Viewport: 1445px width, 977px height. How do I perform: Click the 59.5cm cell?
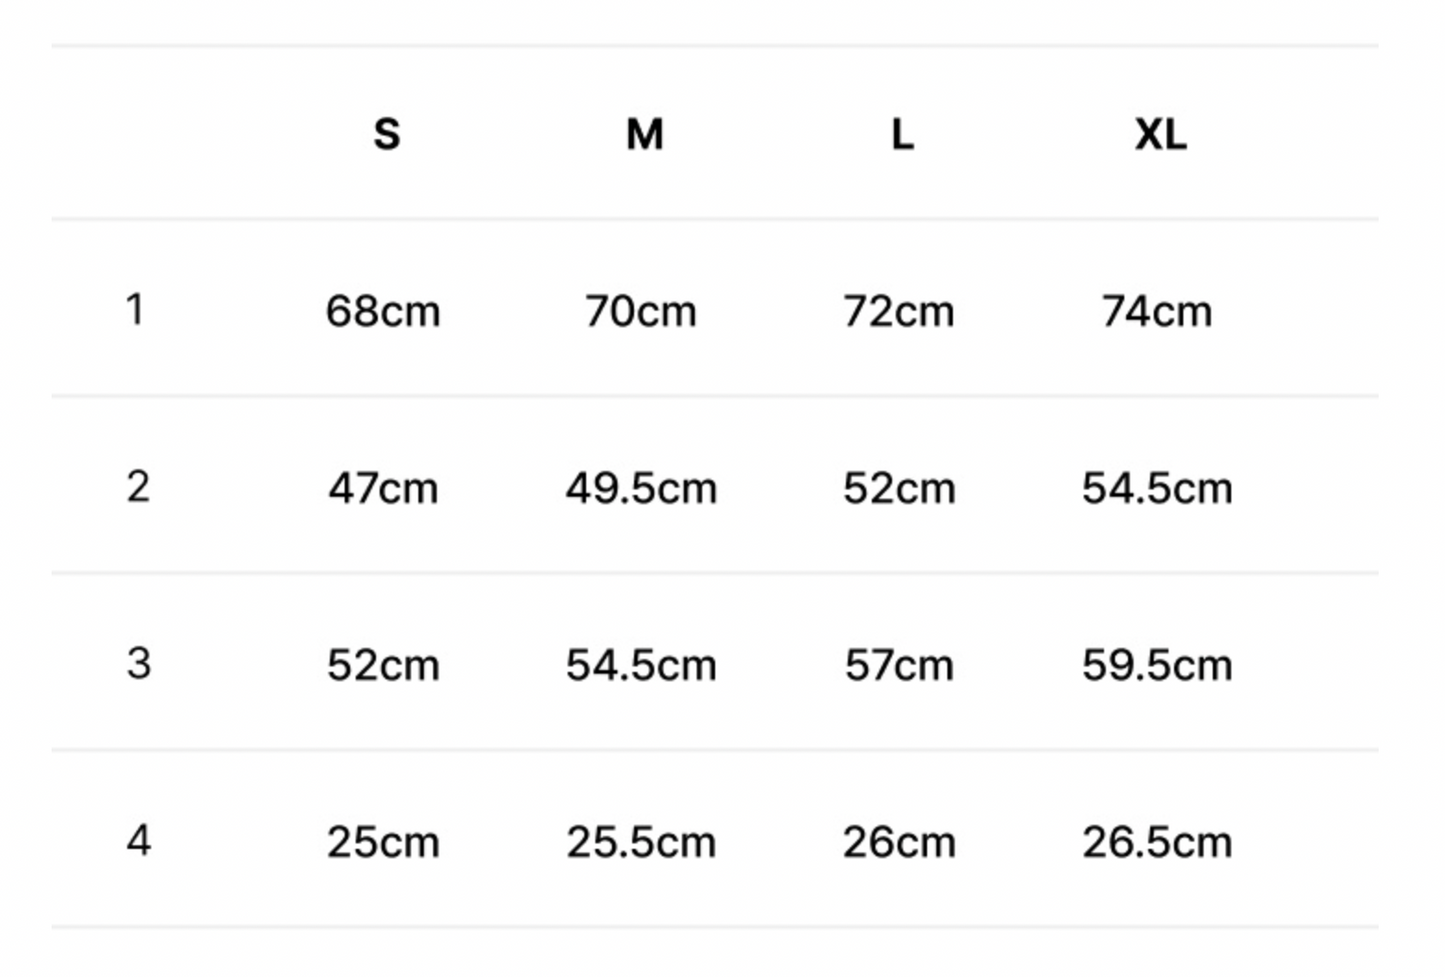pos(1157,665)
